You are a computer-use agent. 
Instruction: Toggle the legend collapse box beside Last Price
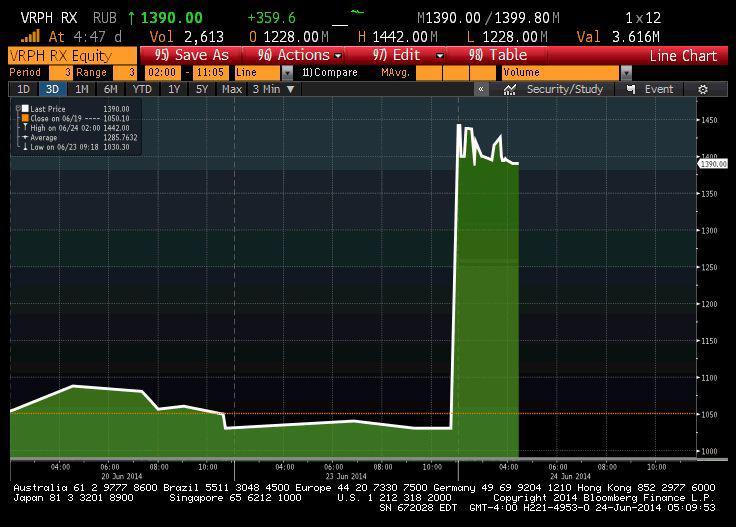pos(18,108)
